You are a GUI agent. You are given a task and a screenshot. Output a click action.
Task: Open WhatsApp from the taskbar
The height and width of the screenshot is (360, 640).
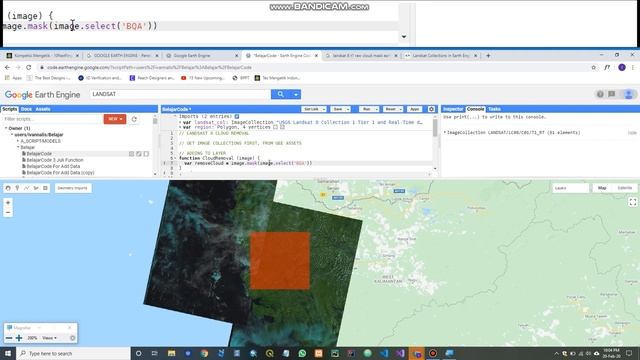[302, 353]
